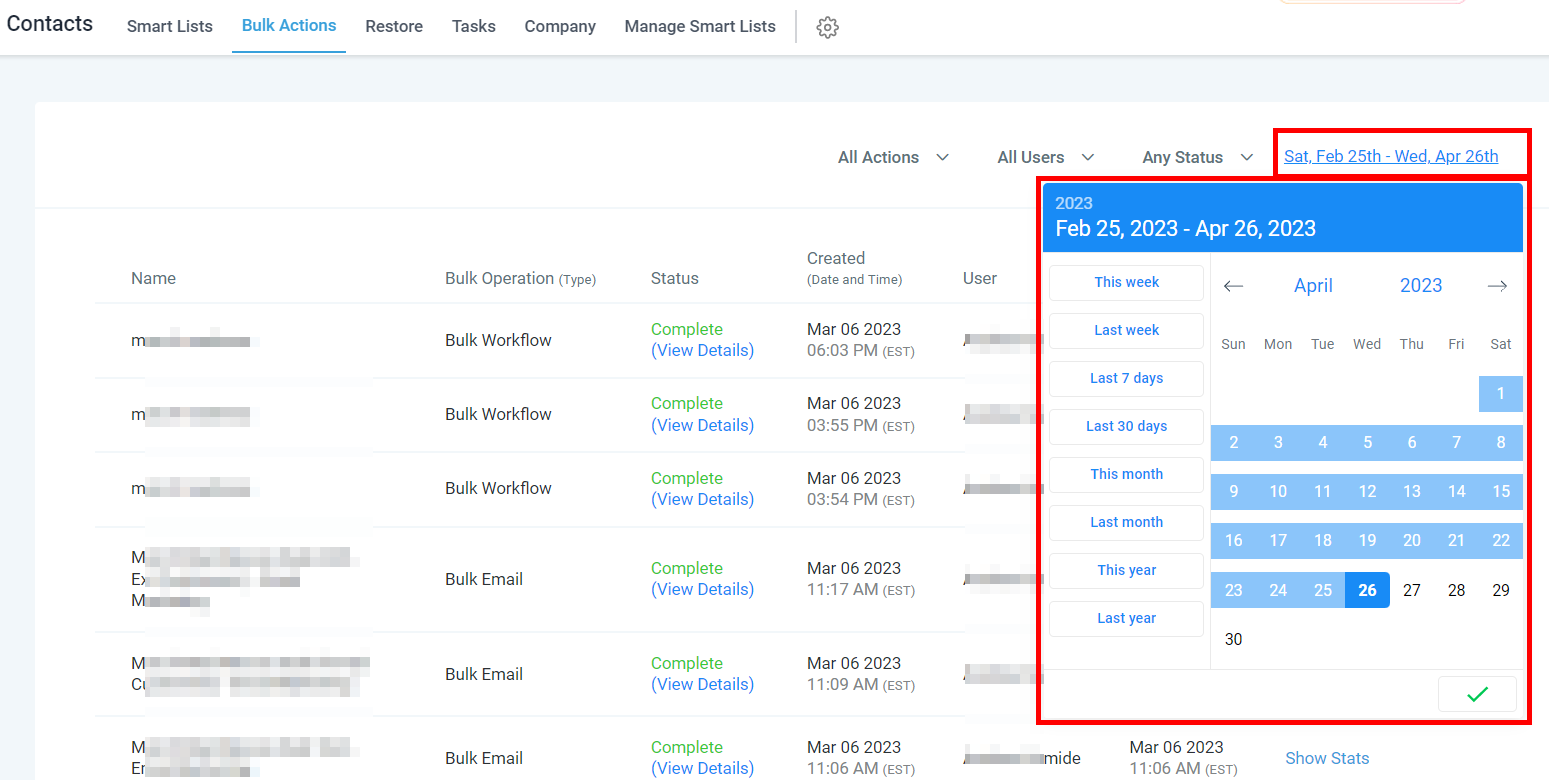
Task: Pick the Last year preset
Action: click(x=1126, y=618)
